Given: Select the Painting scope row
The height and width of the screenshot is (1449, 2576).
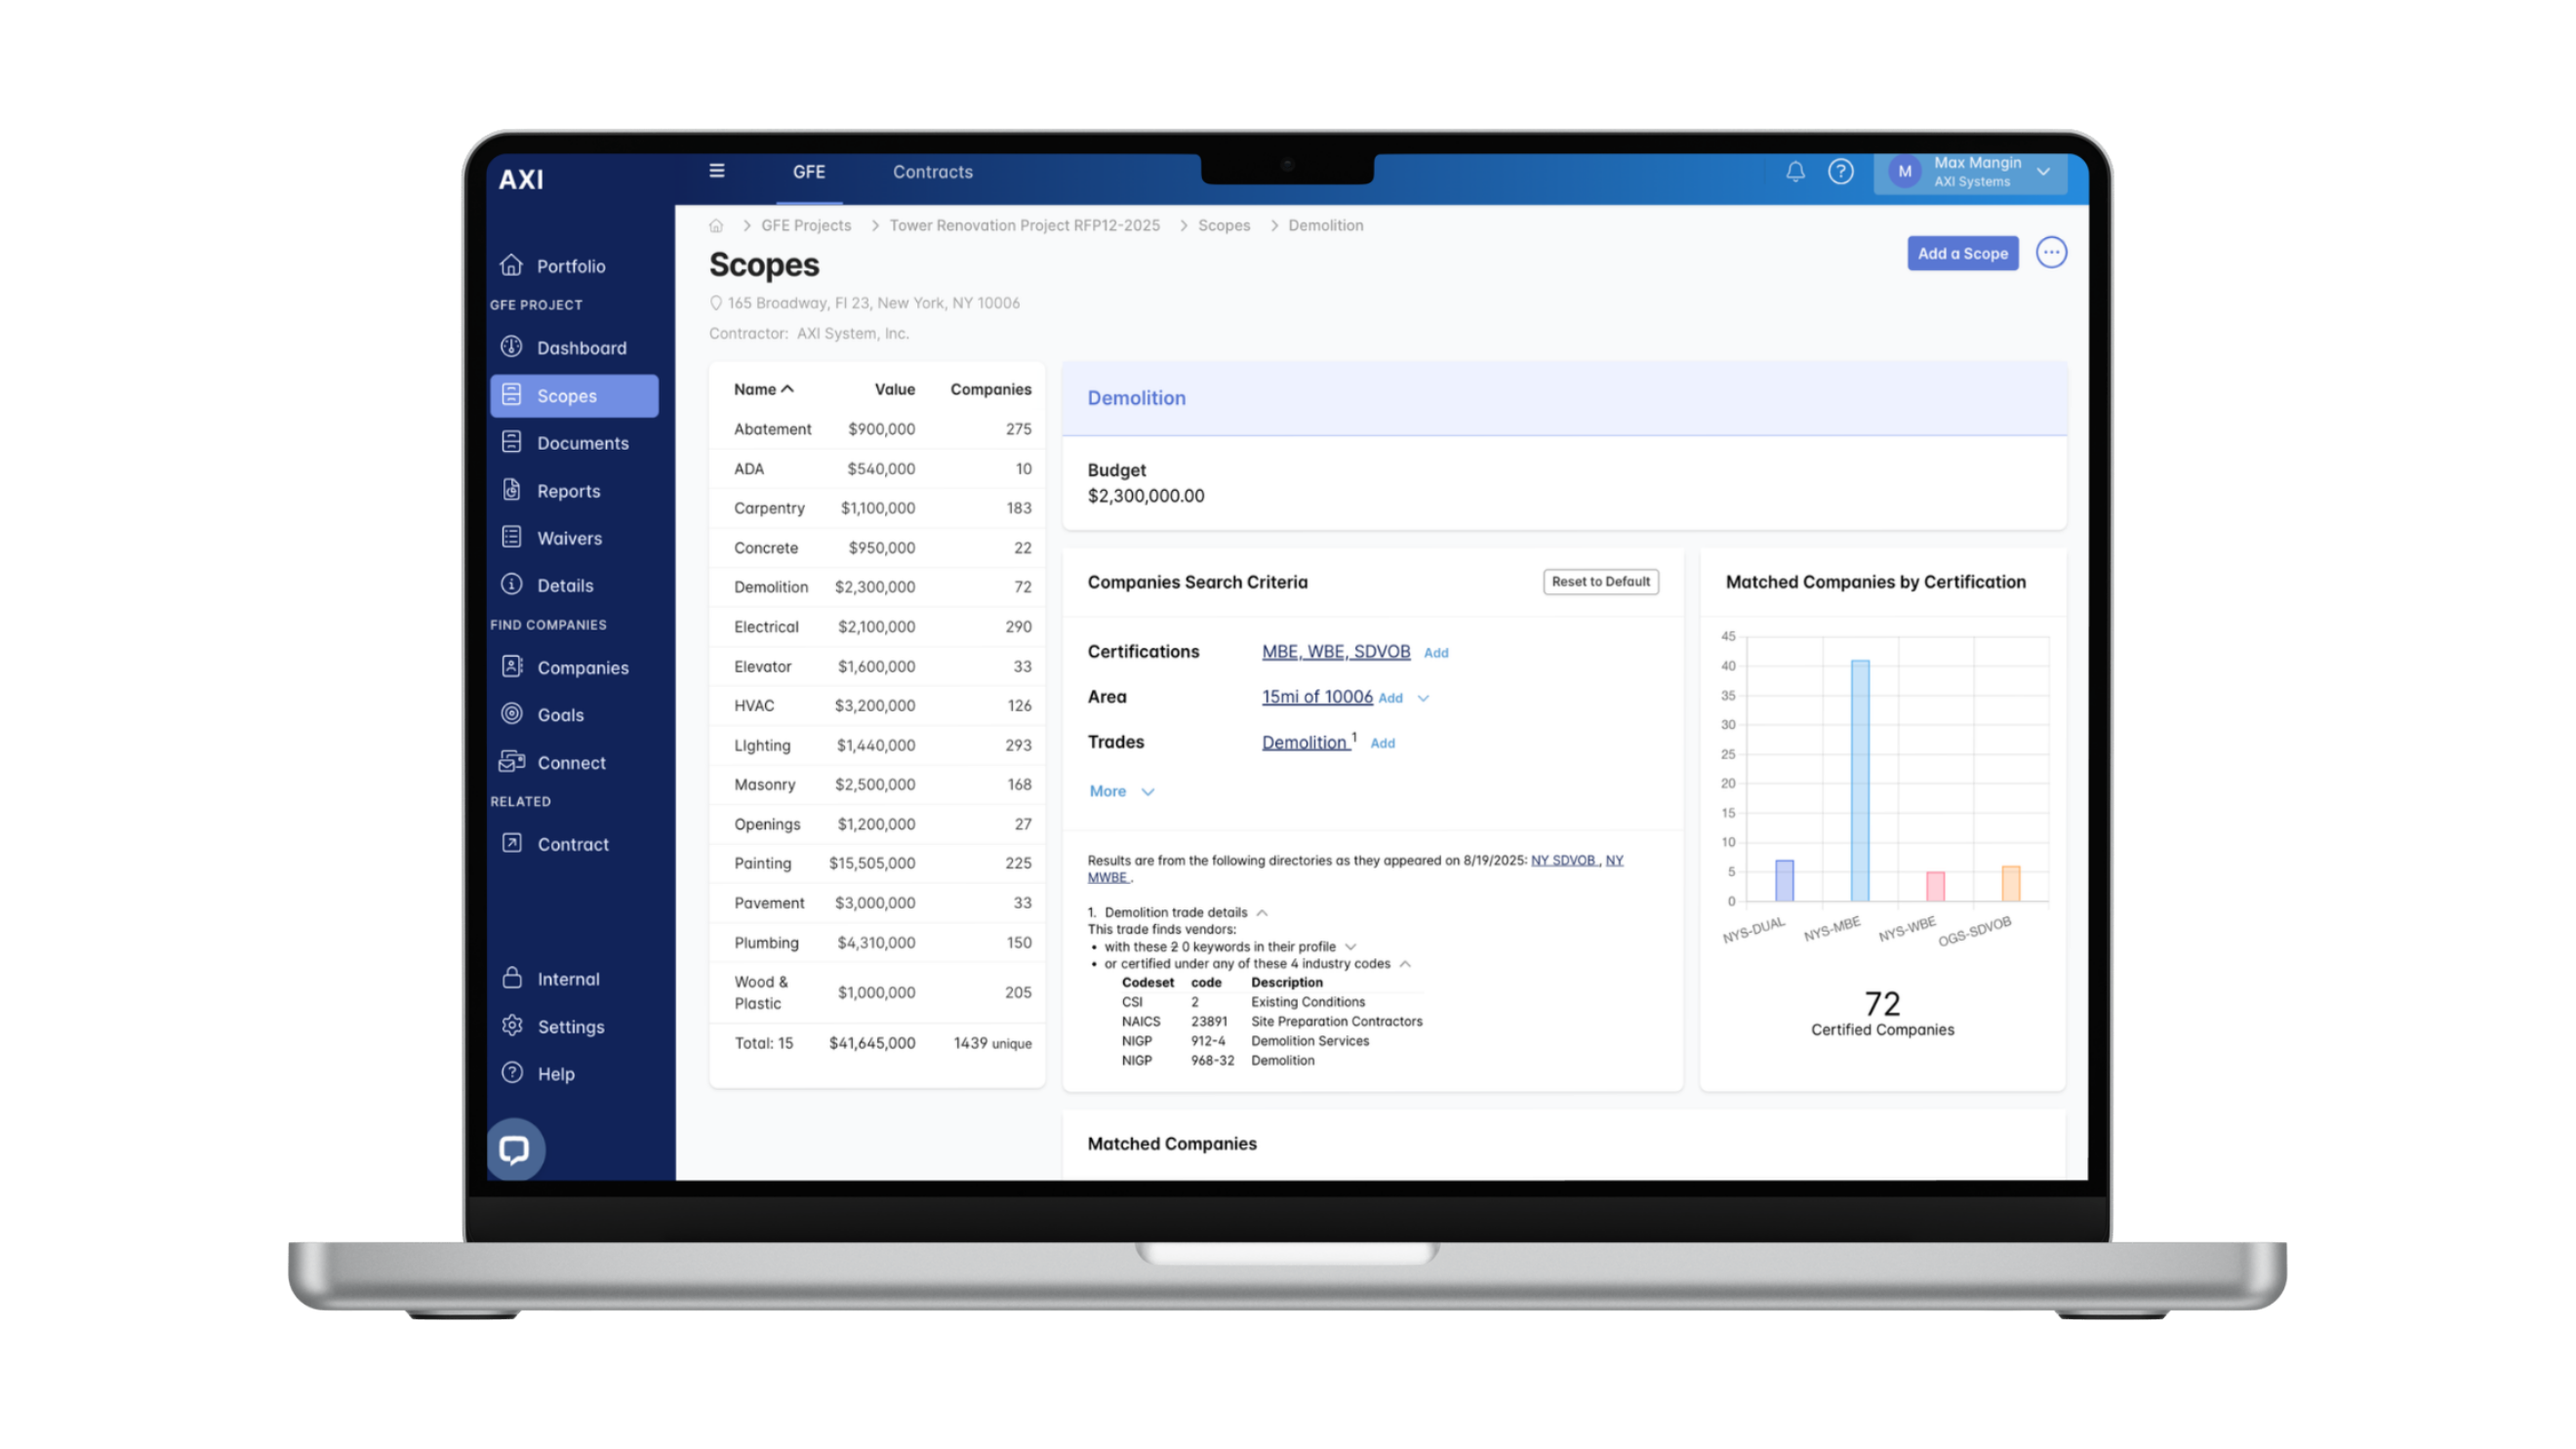Looking at the screenshot, I should tap(877, 864).
